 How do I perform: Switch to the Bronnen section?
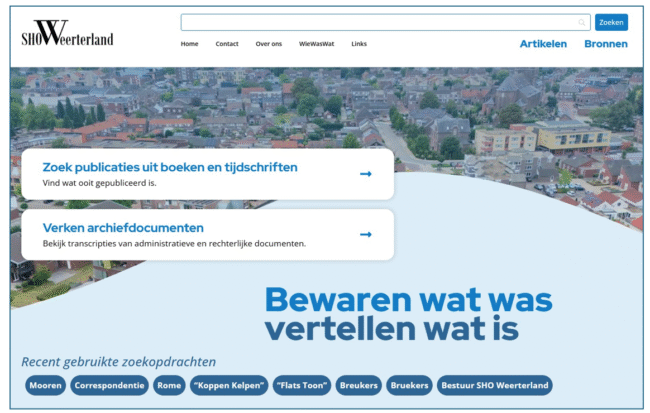pyautogui.click(x=606, y=44)
